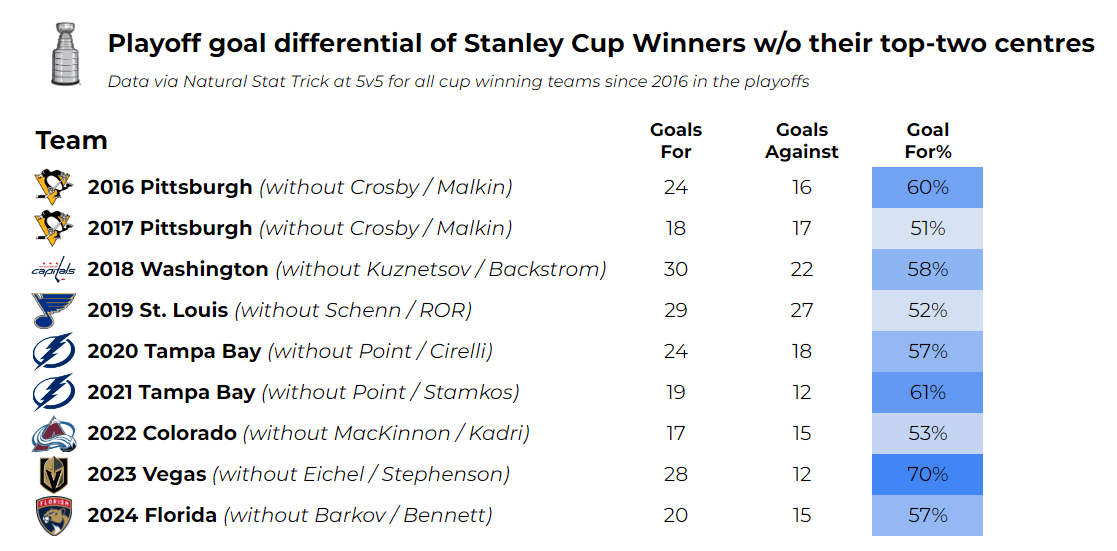This screenshot has width=1117, height=551.
Task: Click the 2021 Tampa Bay Lightning logo
Action: click(x=54, y=393)
